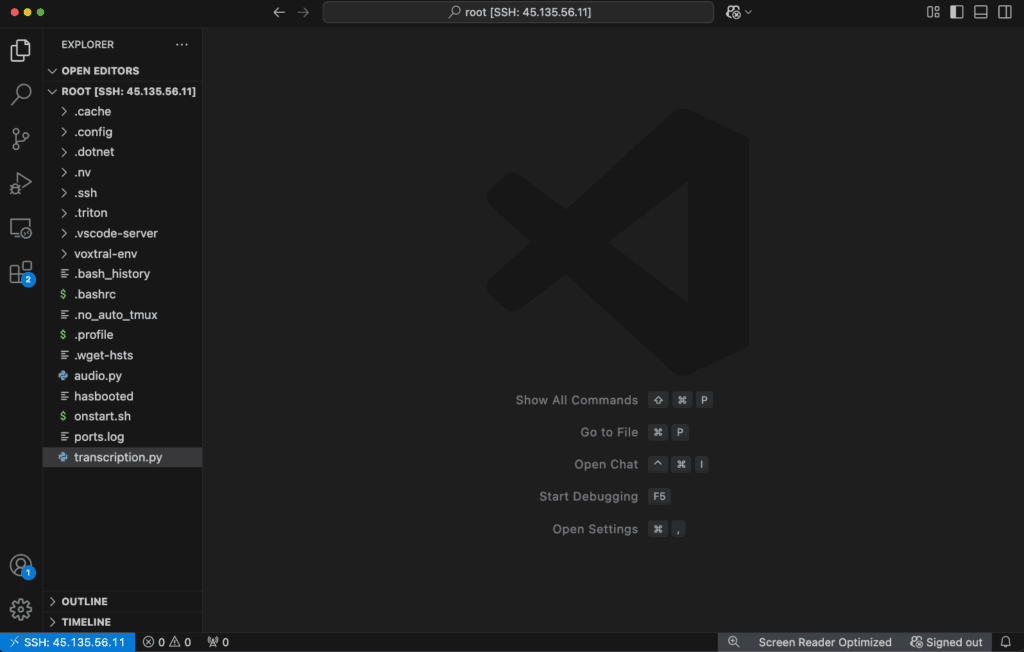Click Customize Layout icon
This screenshot has height=652, width=1024.
click(x=933, y=12)
